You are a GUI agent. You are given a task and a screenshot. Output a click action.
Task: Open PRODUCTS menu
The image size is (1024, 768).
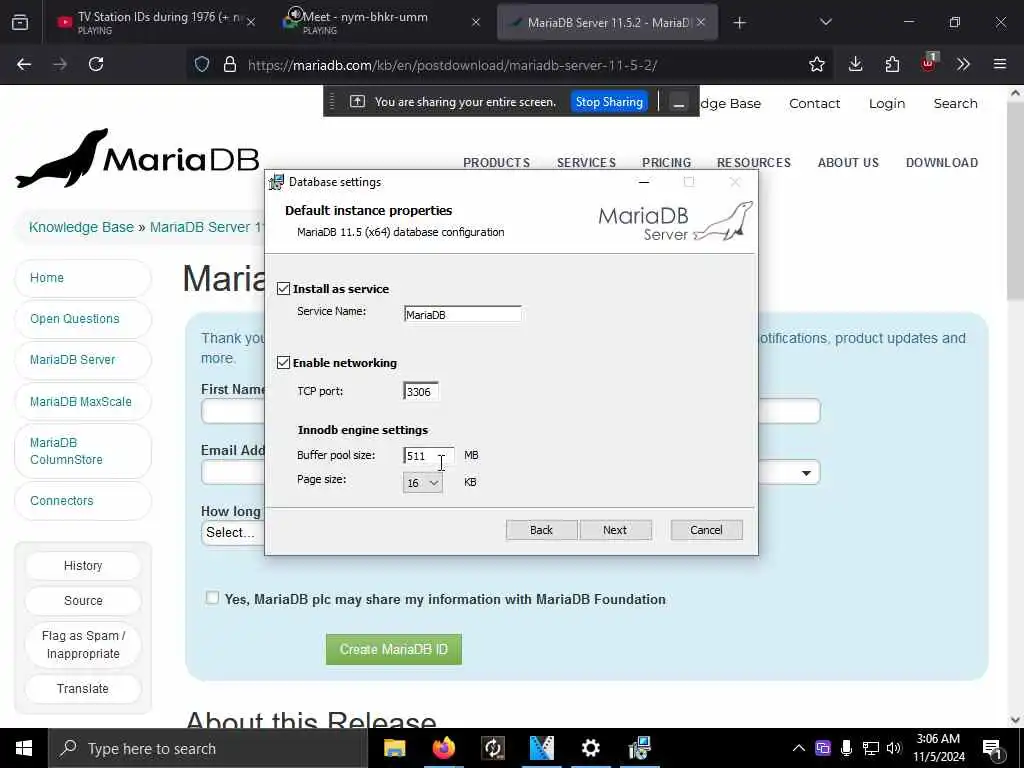pos(496,163)
